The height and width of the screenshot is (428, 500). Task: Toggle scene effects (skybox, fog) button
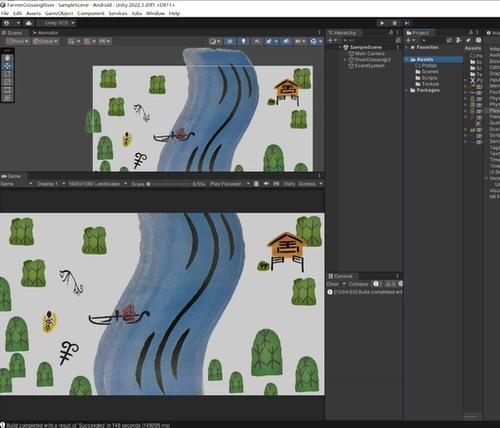[269, 41]
